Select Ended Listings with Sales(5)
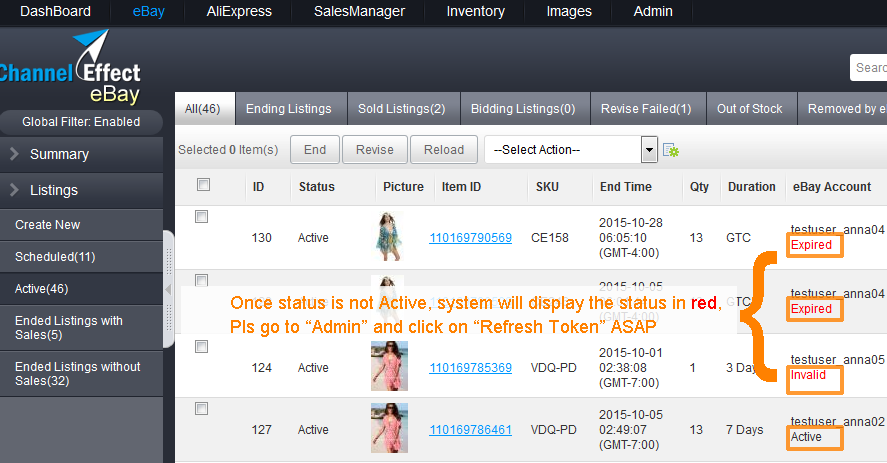 (81, 328)
